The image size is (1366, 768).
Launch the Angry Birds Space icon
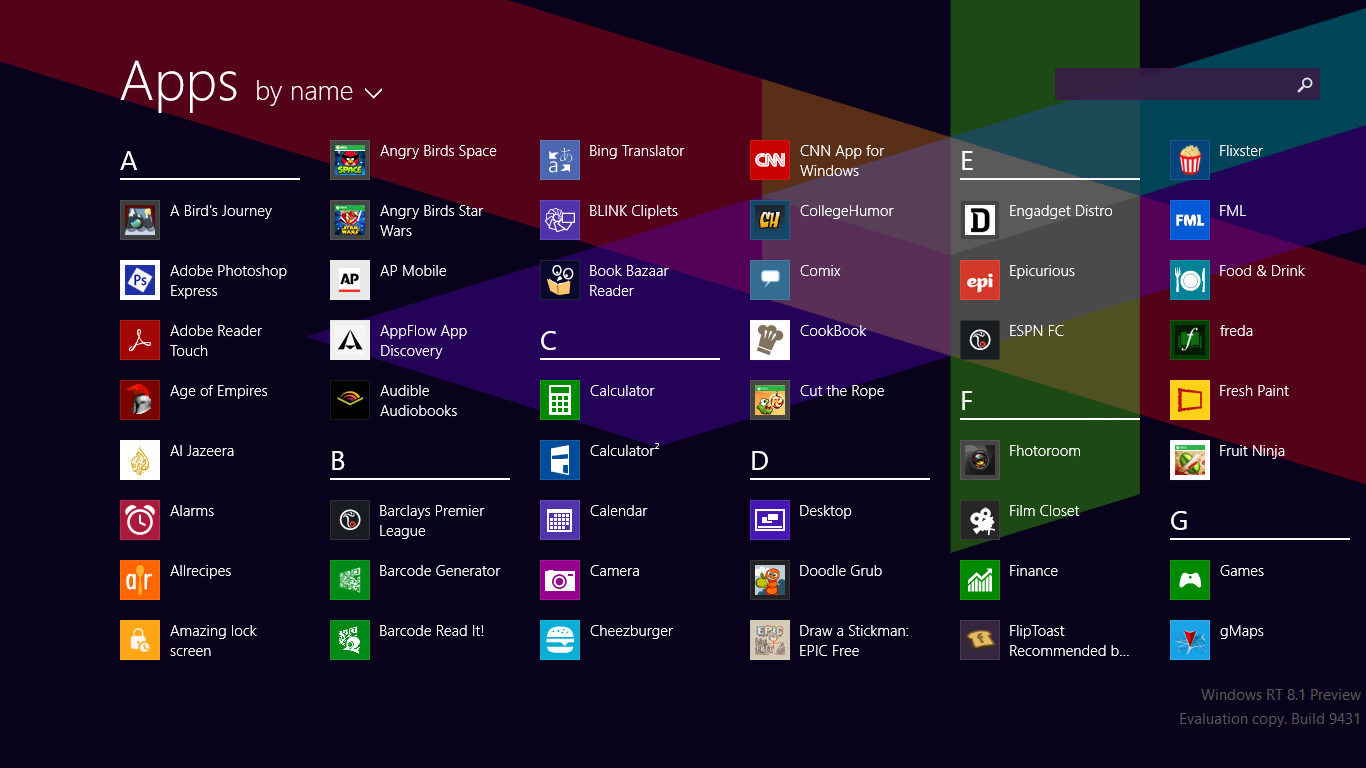tap(350, 160)
